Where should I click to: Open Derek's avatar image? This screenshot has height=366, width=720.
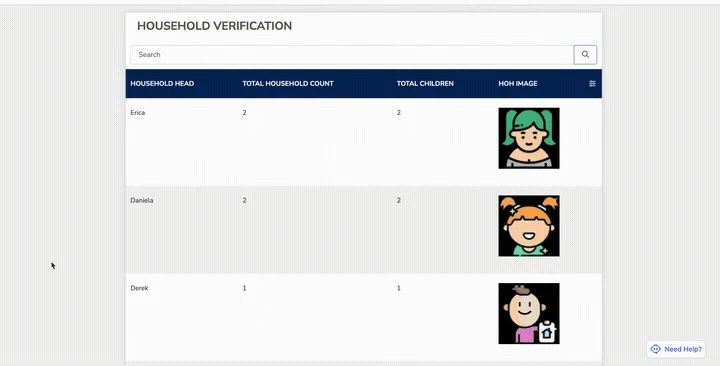click(x=529, y=314)
